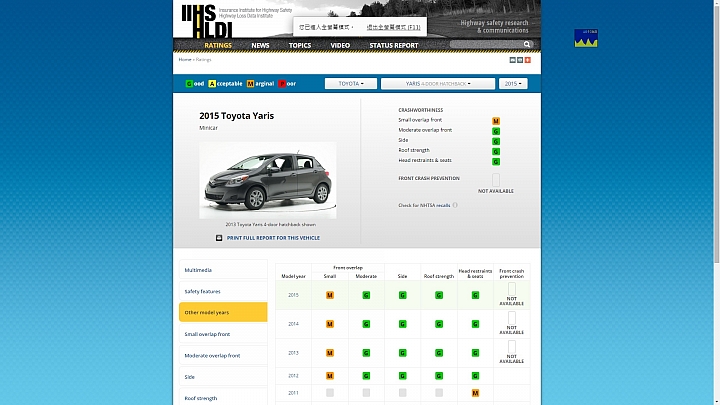Select the Moderate overlap front sidebar tab
Image resolution: width=720 pixels, height=405 pixels.
(x=223, y=355)
